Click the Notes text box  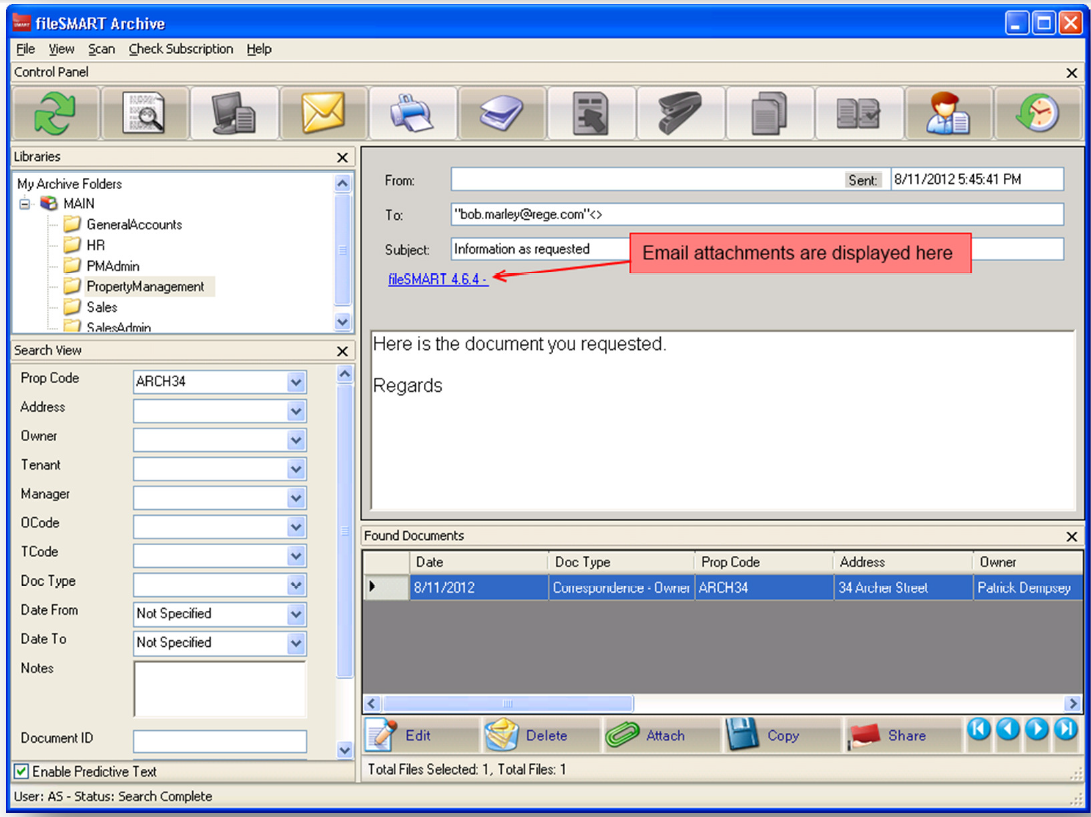click(220, 689)
